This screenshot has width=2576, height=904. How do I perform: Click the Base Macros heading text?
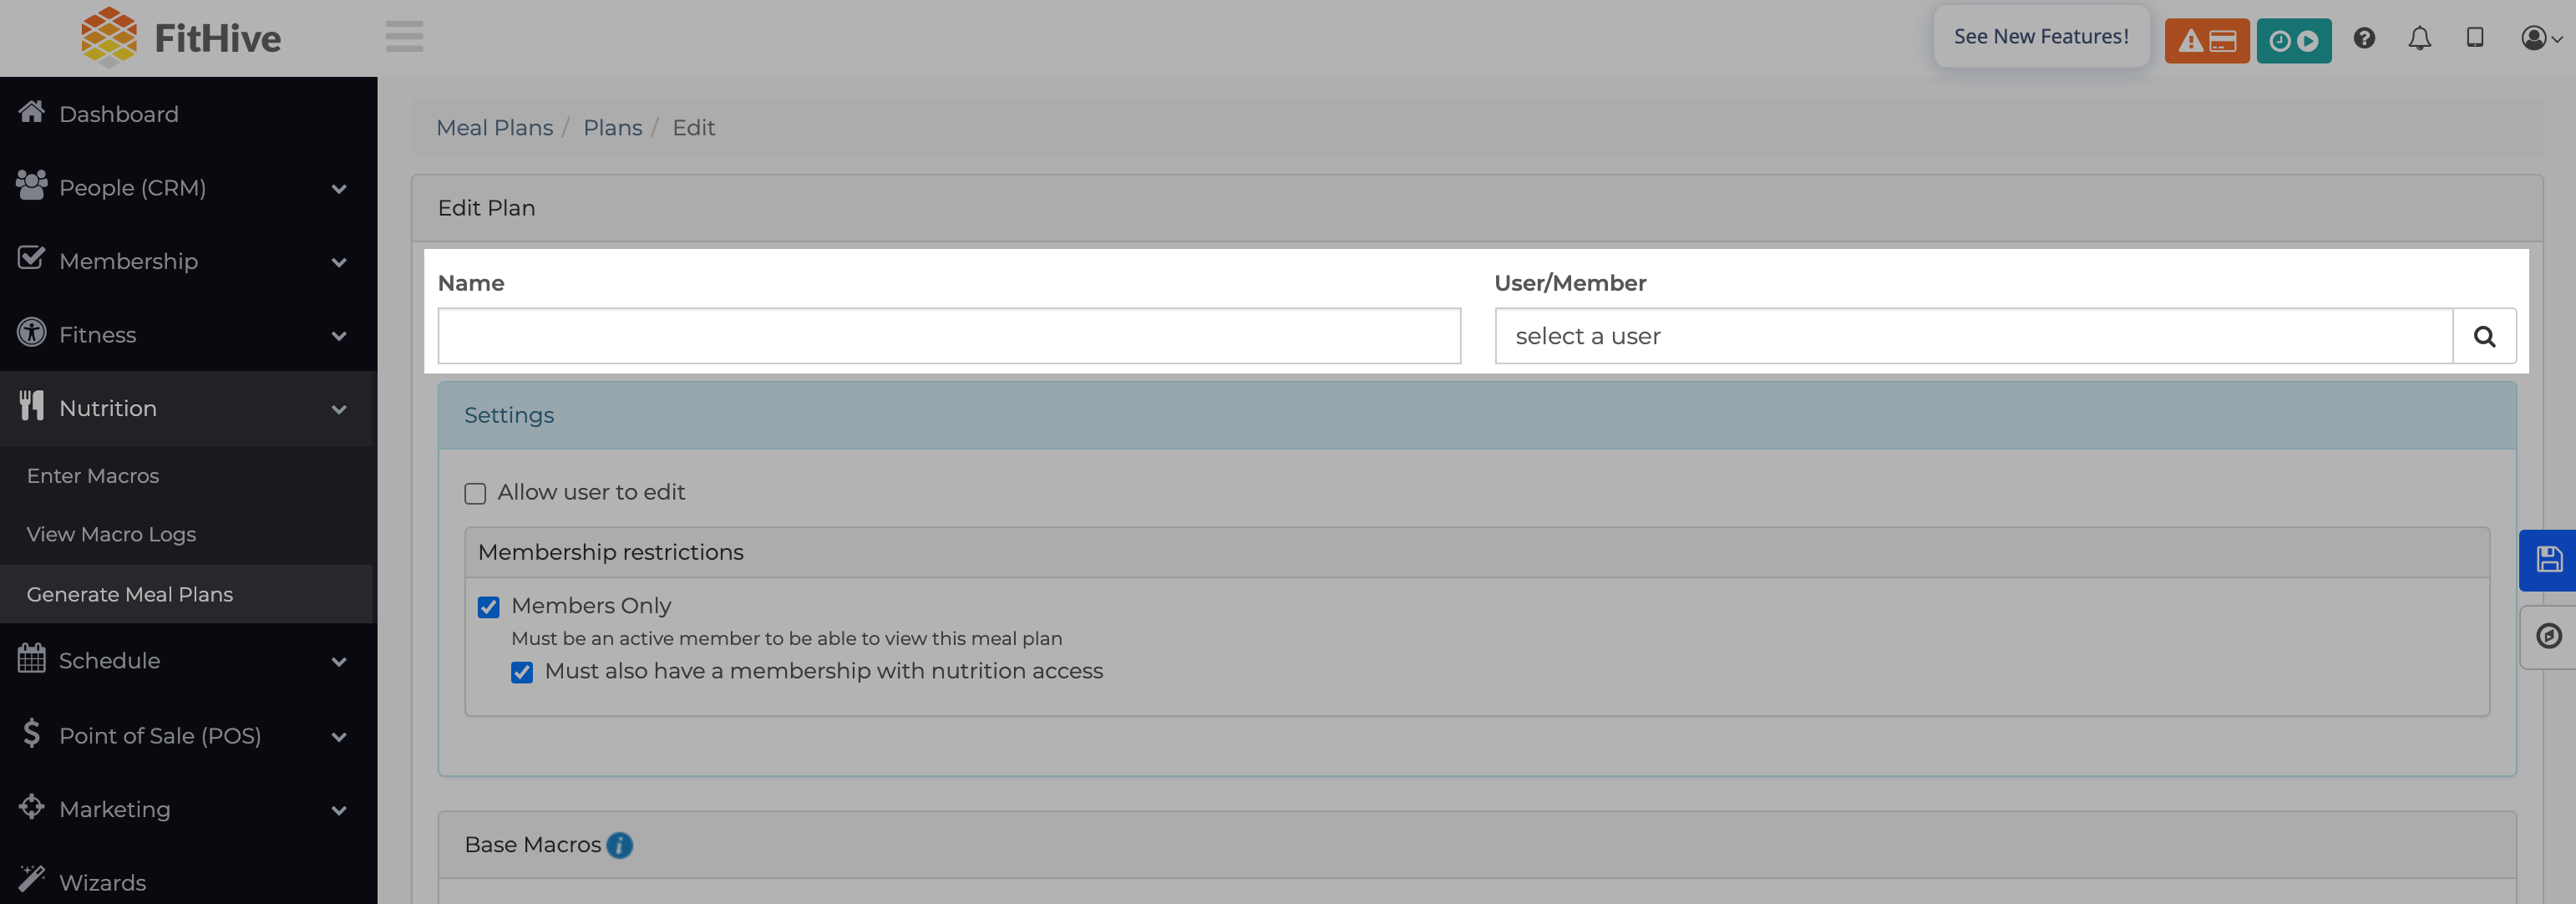[x=533, y=845]
